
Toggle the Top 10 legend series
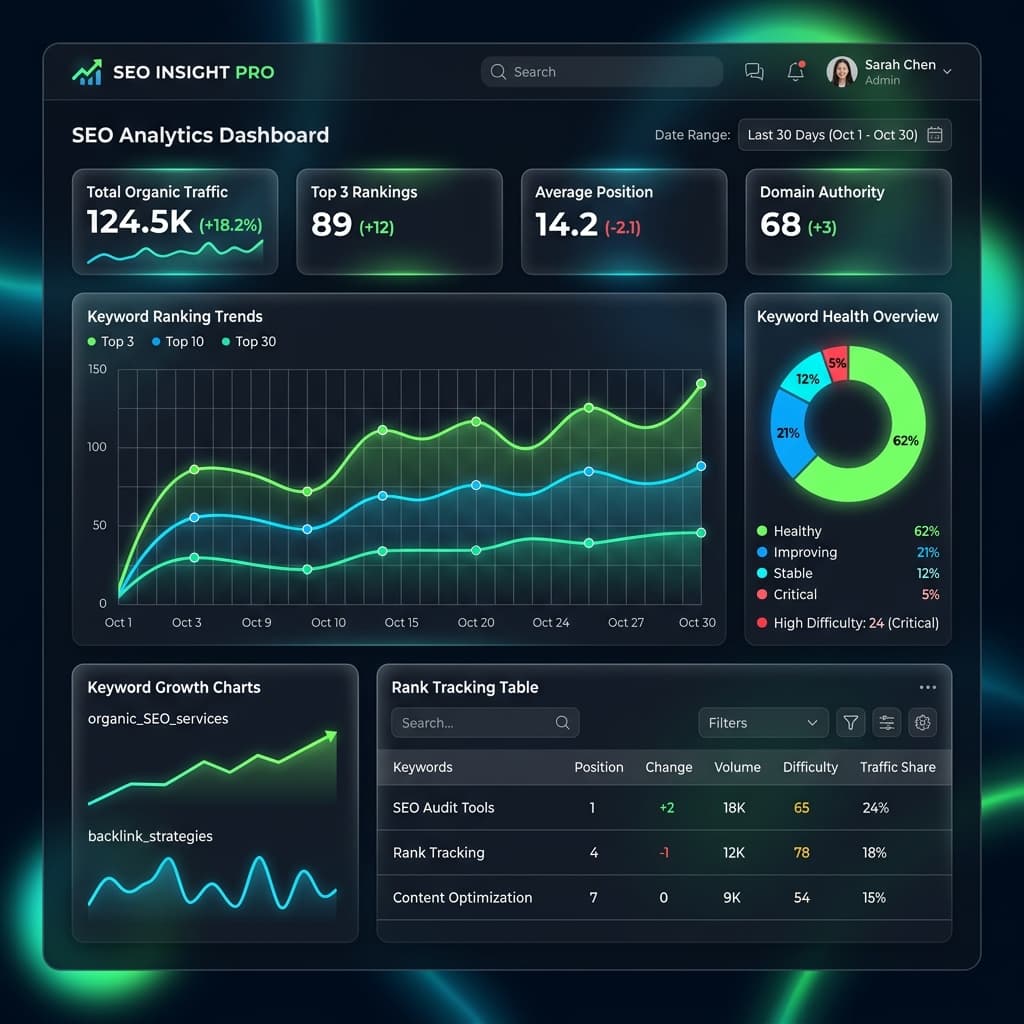point(177,342)
